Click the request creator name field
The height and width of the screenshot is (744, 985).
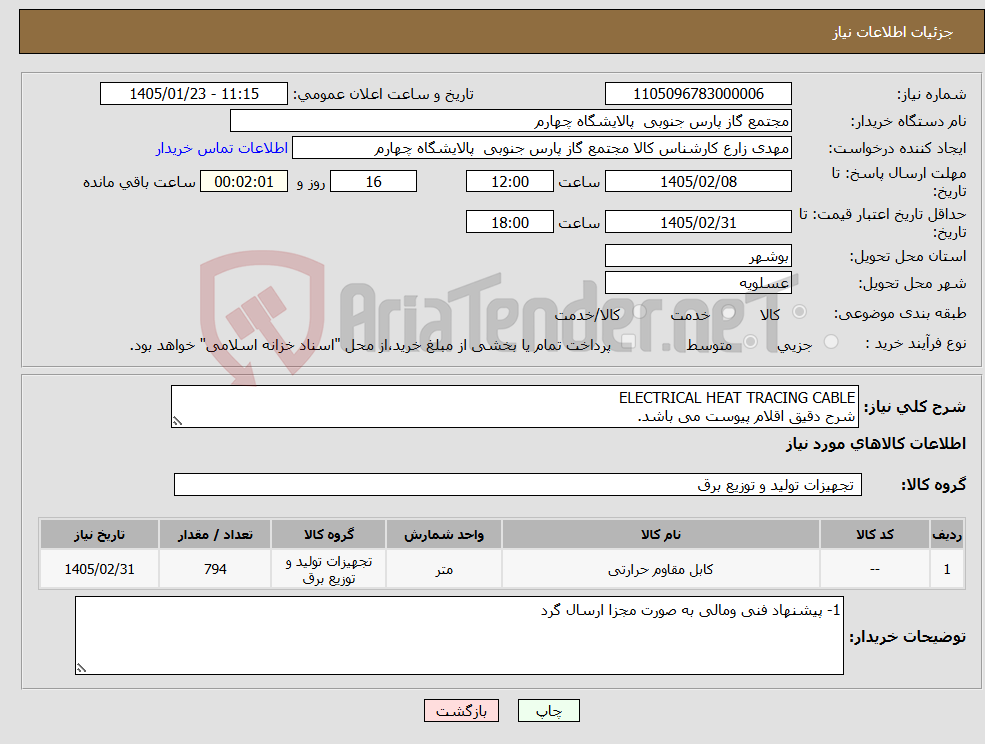coord(541,148)
